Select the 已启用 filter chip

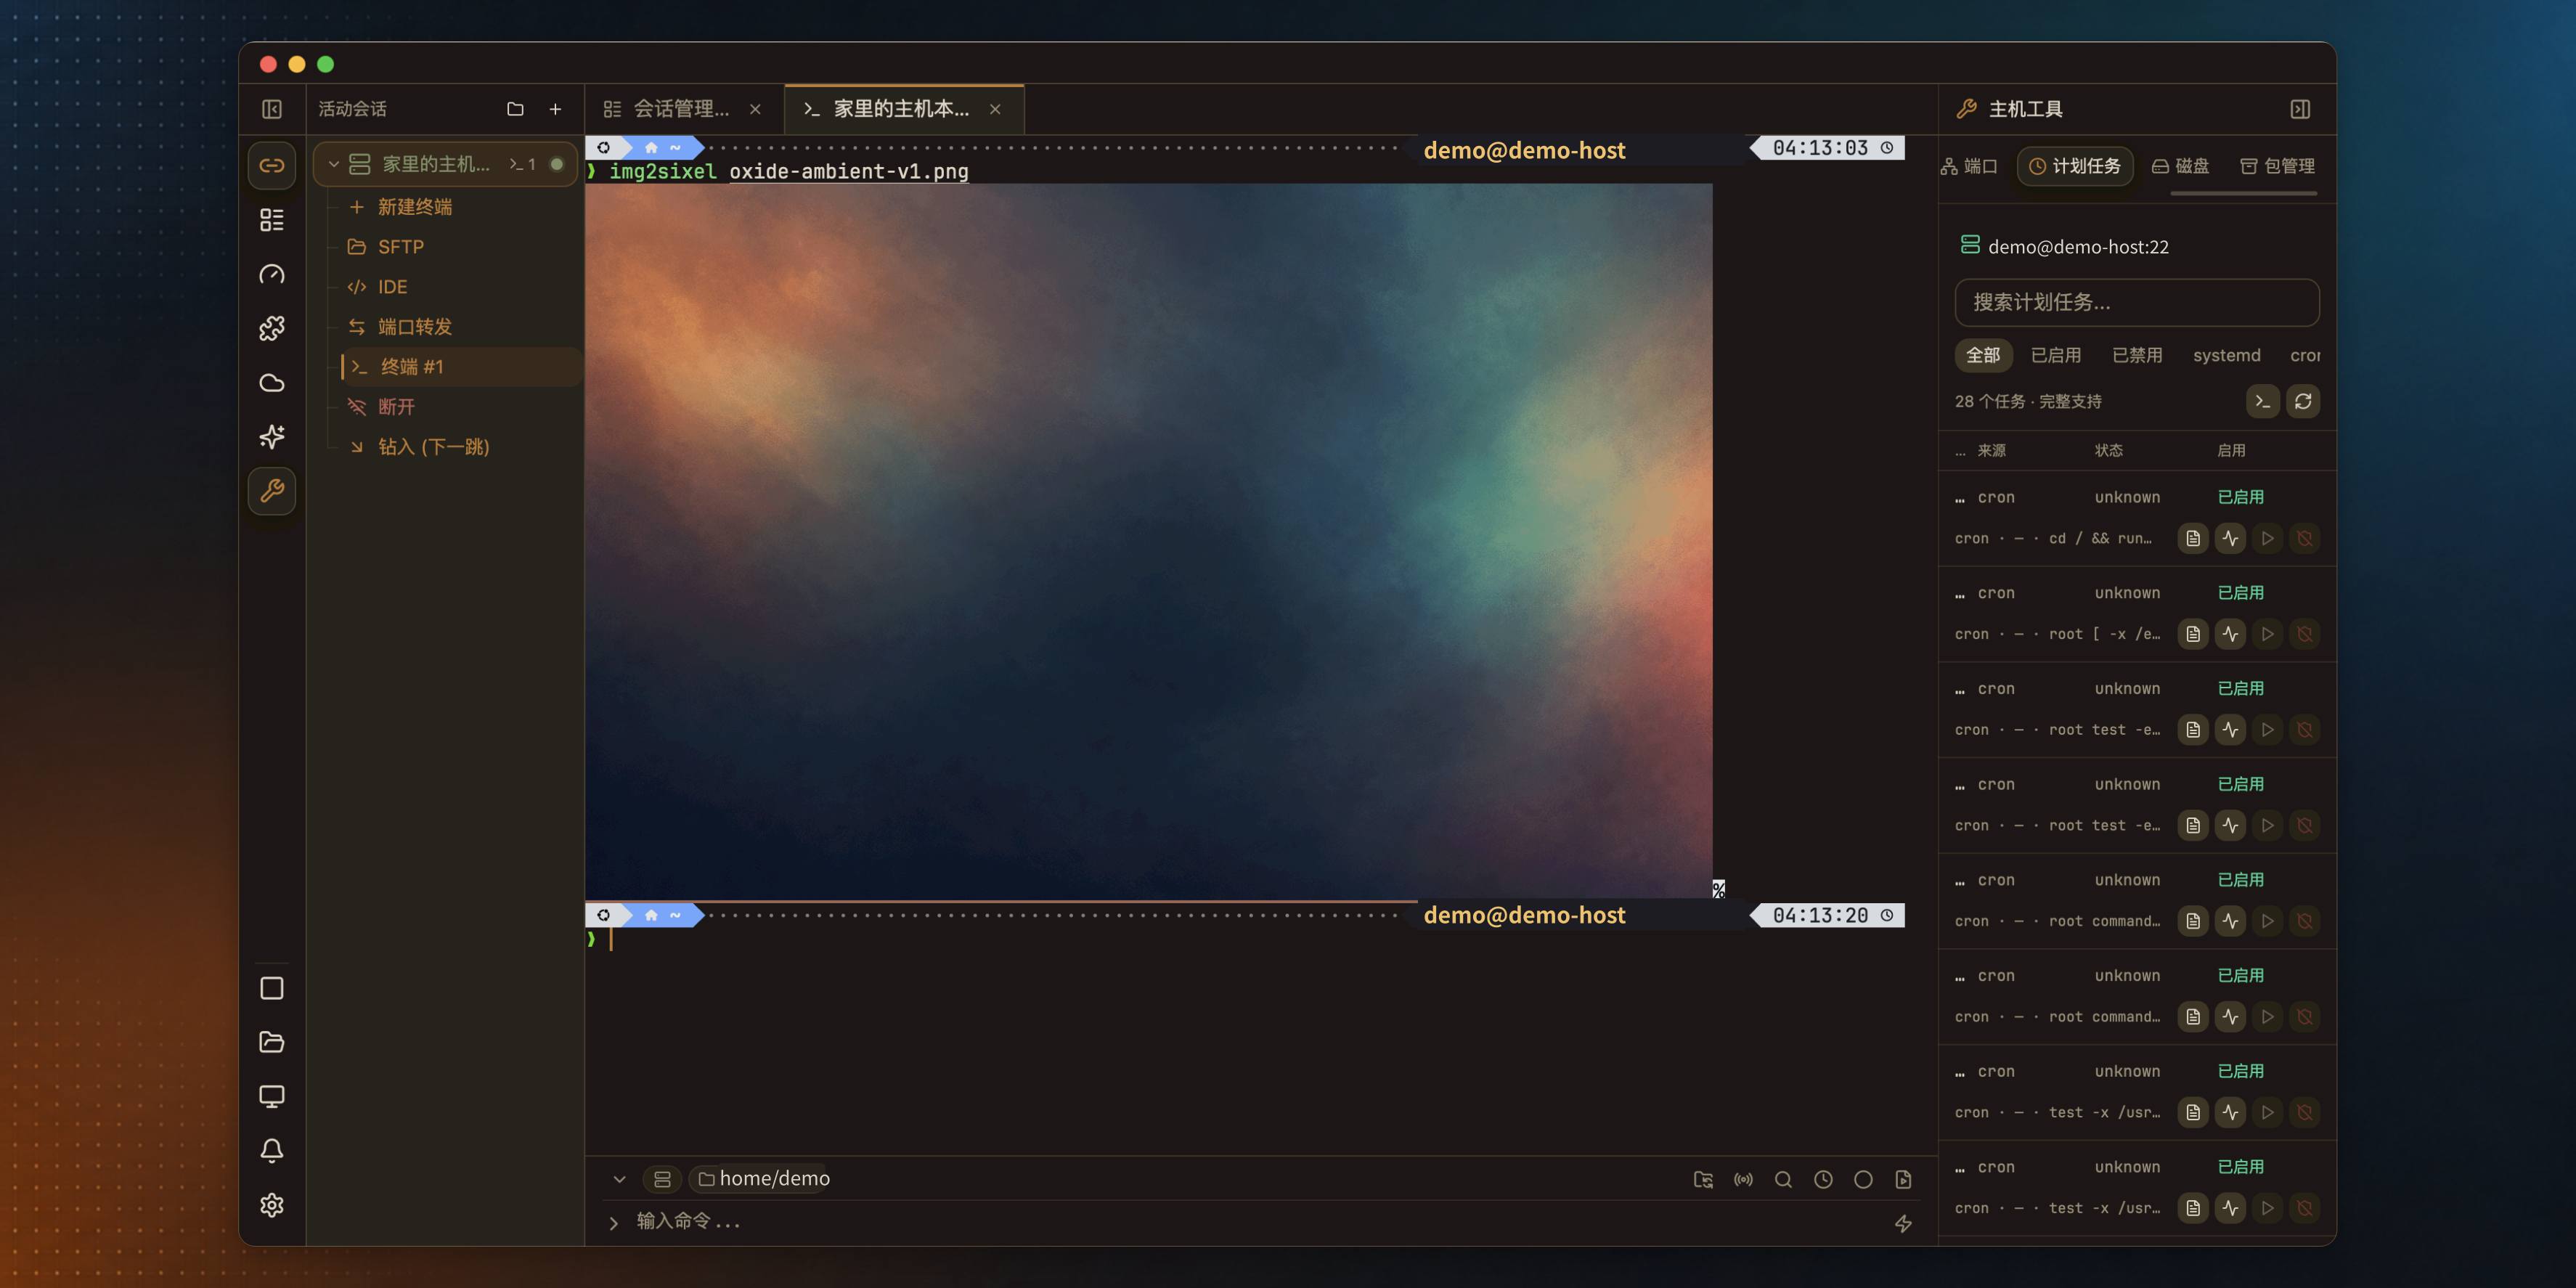point(2056,355)
